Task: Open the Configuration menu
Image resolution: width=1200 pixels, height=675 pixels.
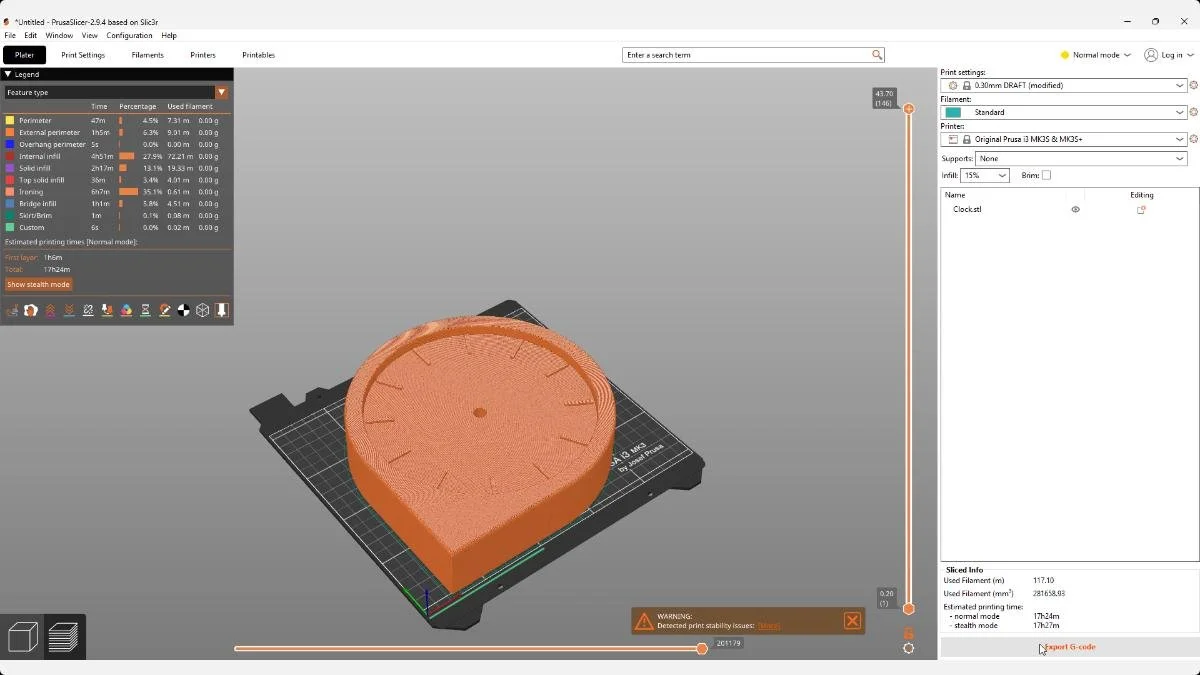Action: pos(129,35)
